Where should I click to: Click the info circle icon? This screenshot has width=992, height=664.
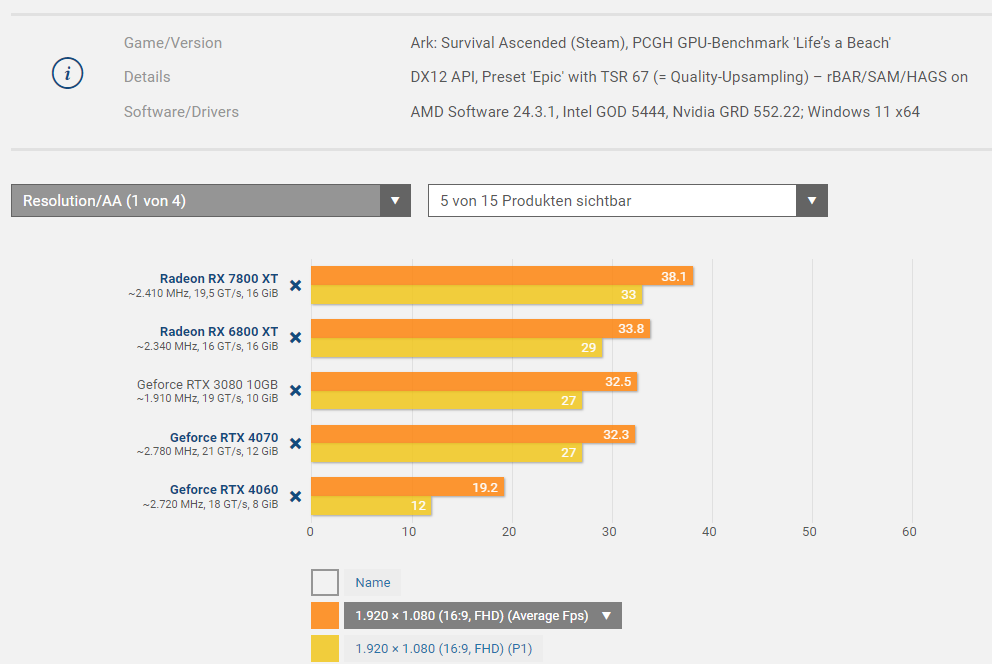(x=68, y=73)
